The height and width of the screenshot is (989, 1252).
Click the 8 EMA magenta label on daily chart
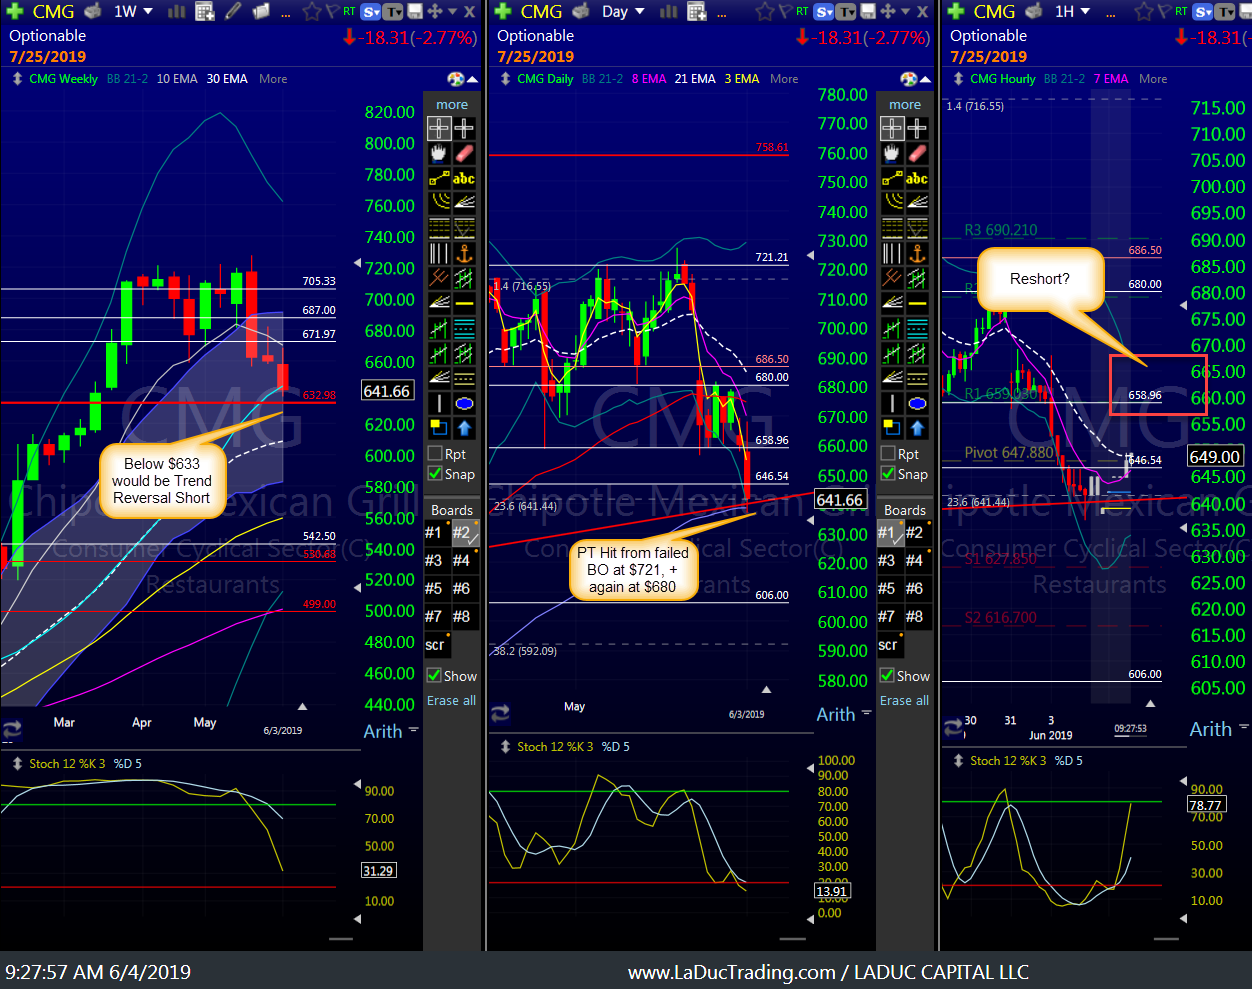(x=649, y=79)
